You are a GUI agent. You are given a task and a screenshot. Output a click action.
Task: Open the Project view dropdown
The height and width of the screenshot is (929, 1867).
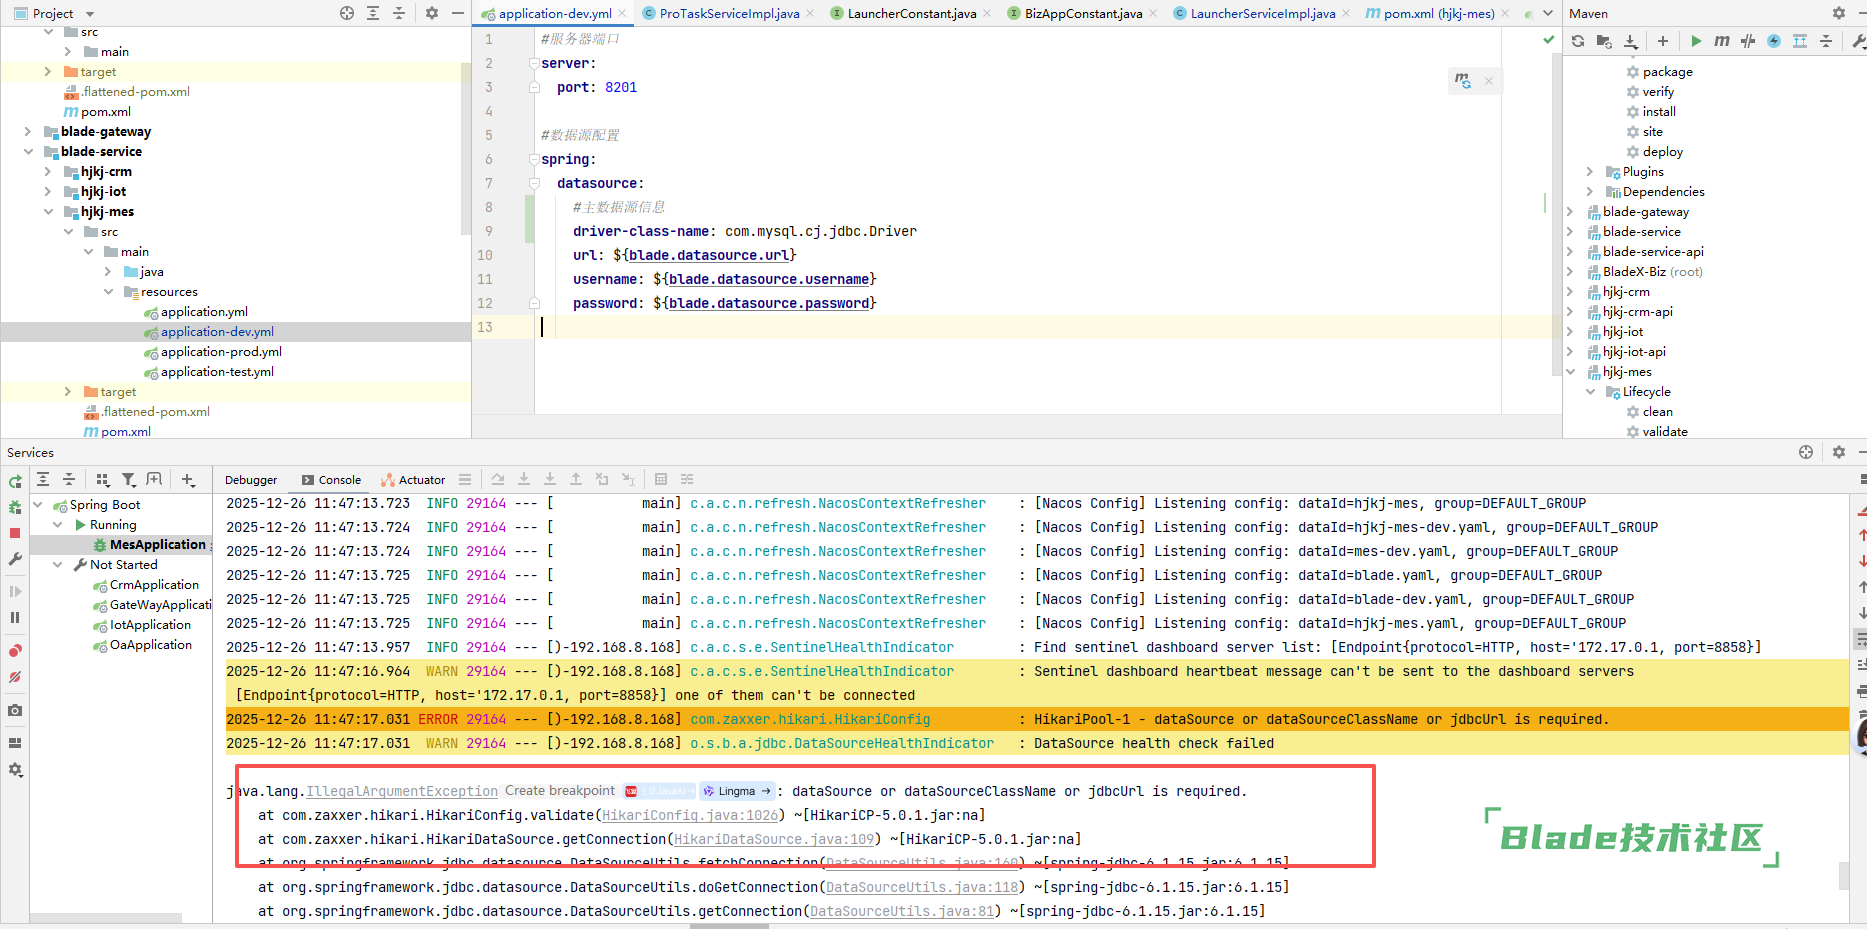90,14
